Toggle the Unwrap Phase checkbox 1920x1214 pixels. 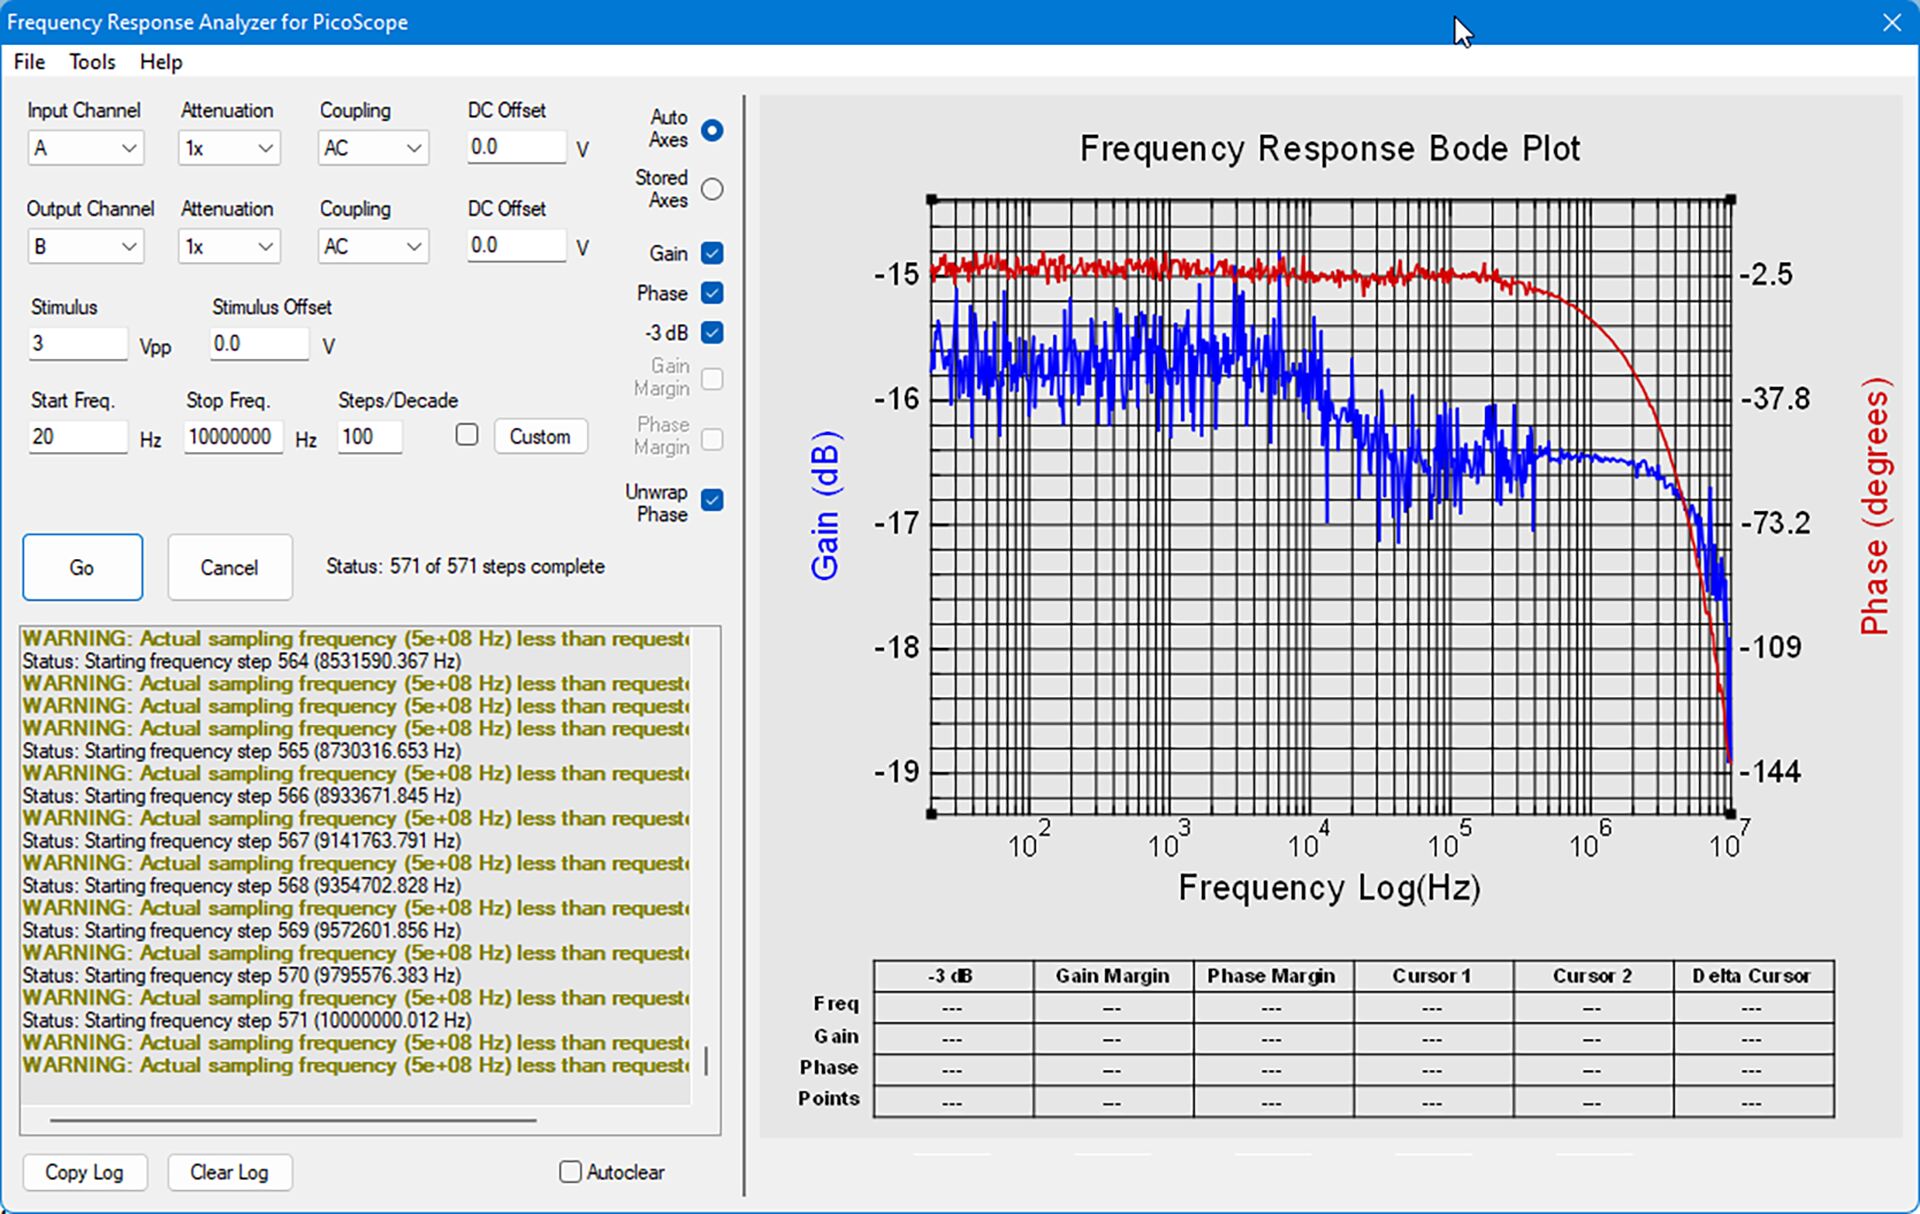click(x=712, y=500)
